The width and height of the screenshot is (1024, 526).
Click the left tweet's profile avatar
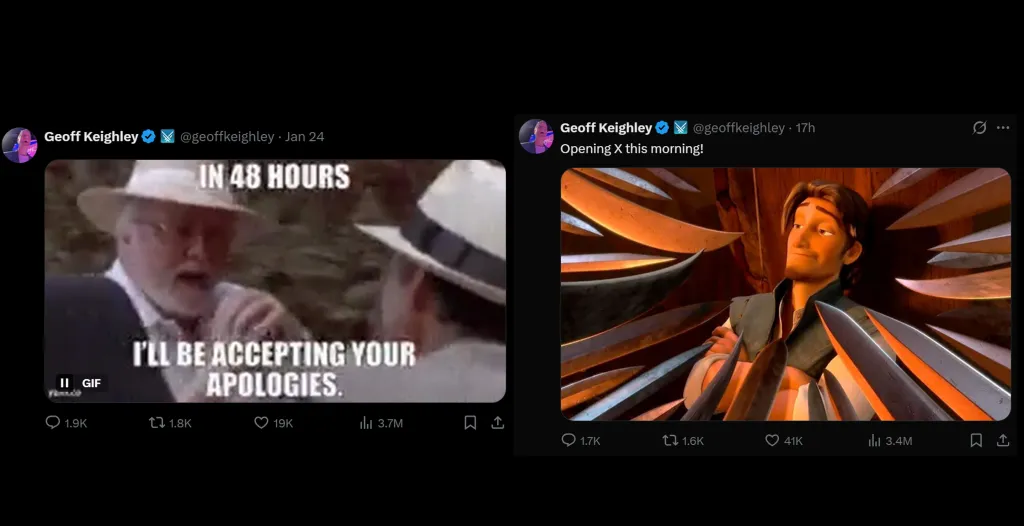20,145
